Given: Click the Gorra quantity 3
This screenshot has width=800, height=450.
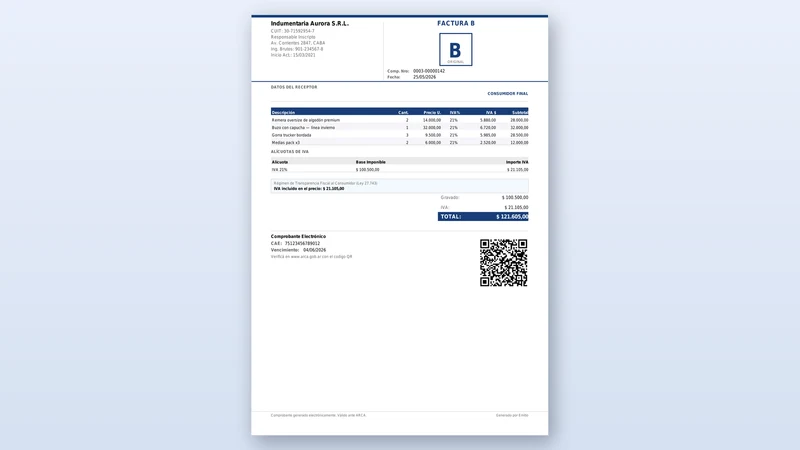Looking at the screenshot, I should coord(407,135).
